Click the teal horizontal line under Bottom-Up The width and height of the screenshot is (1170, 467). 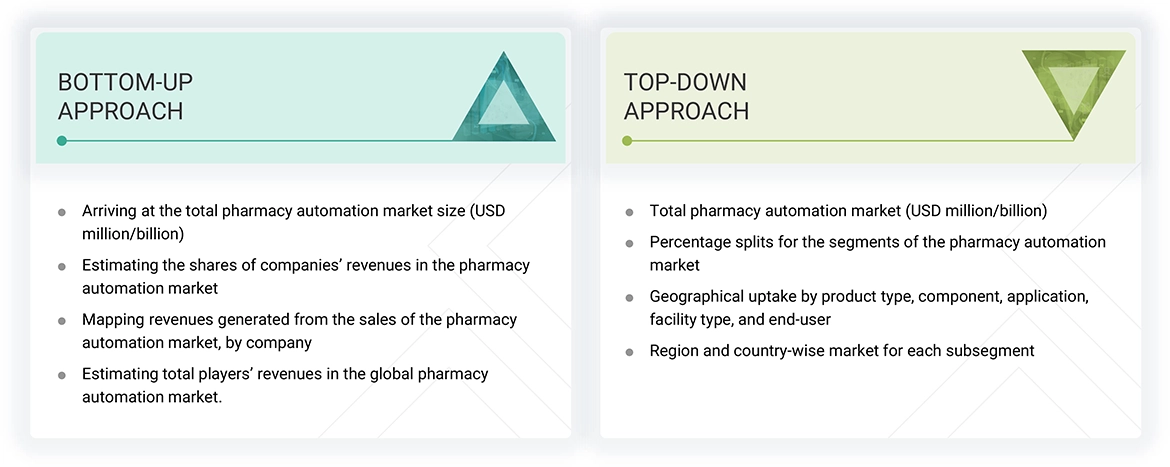300,141
